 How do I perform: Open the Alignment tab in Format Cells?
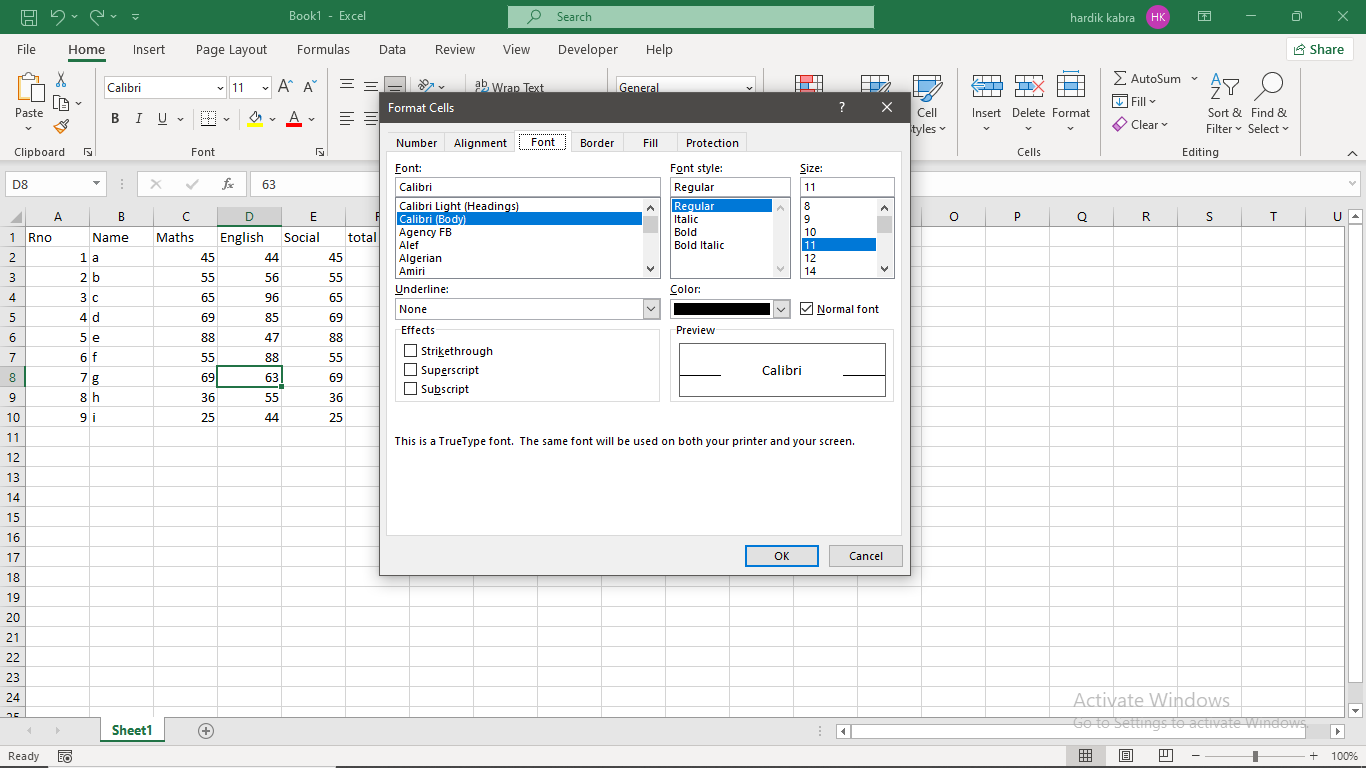tap(480, 143)
